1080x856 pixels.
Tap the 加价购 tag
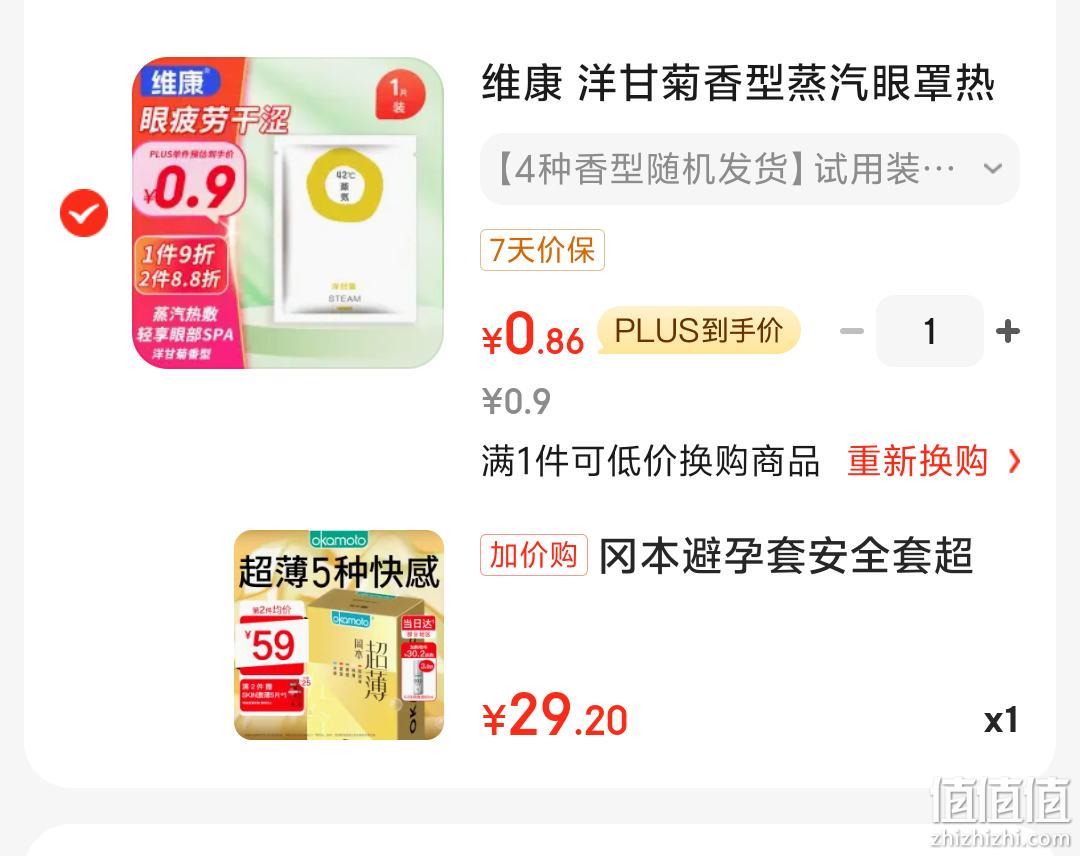point(534,555)
